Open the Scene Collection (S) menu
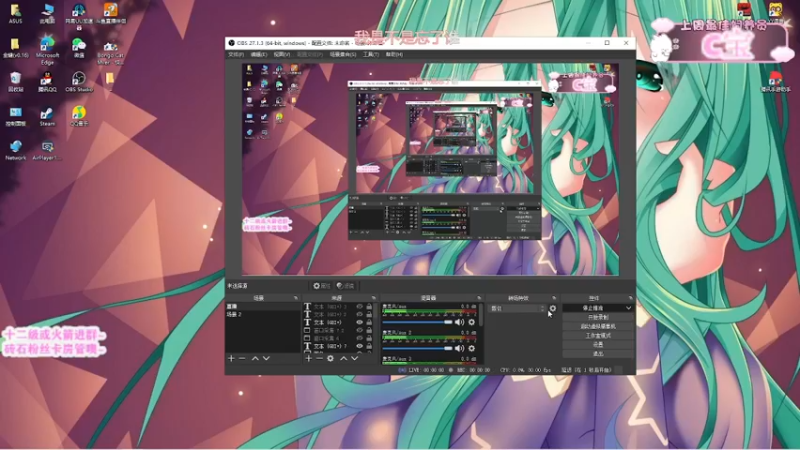 [343, 54]
